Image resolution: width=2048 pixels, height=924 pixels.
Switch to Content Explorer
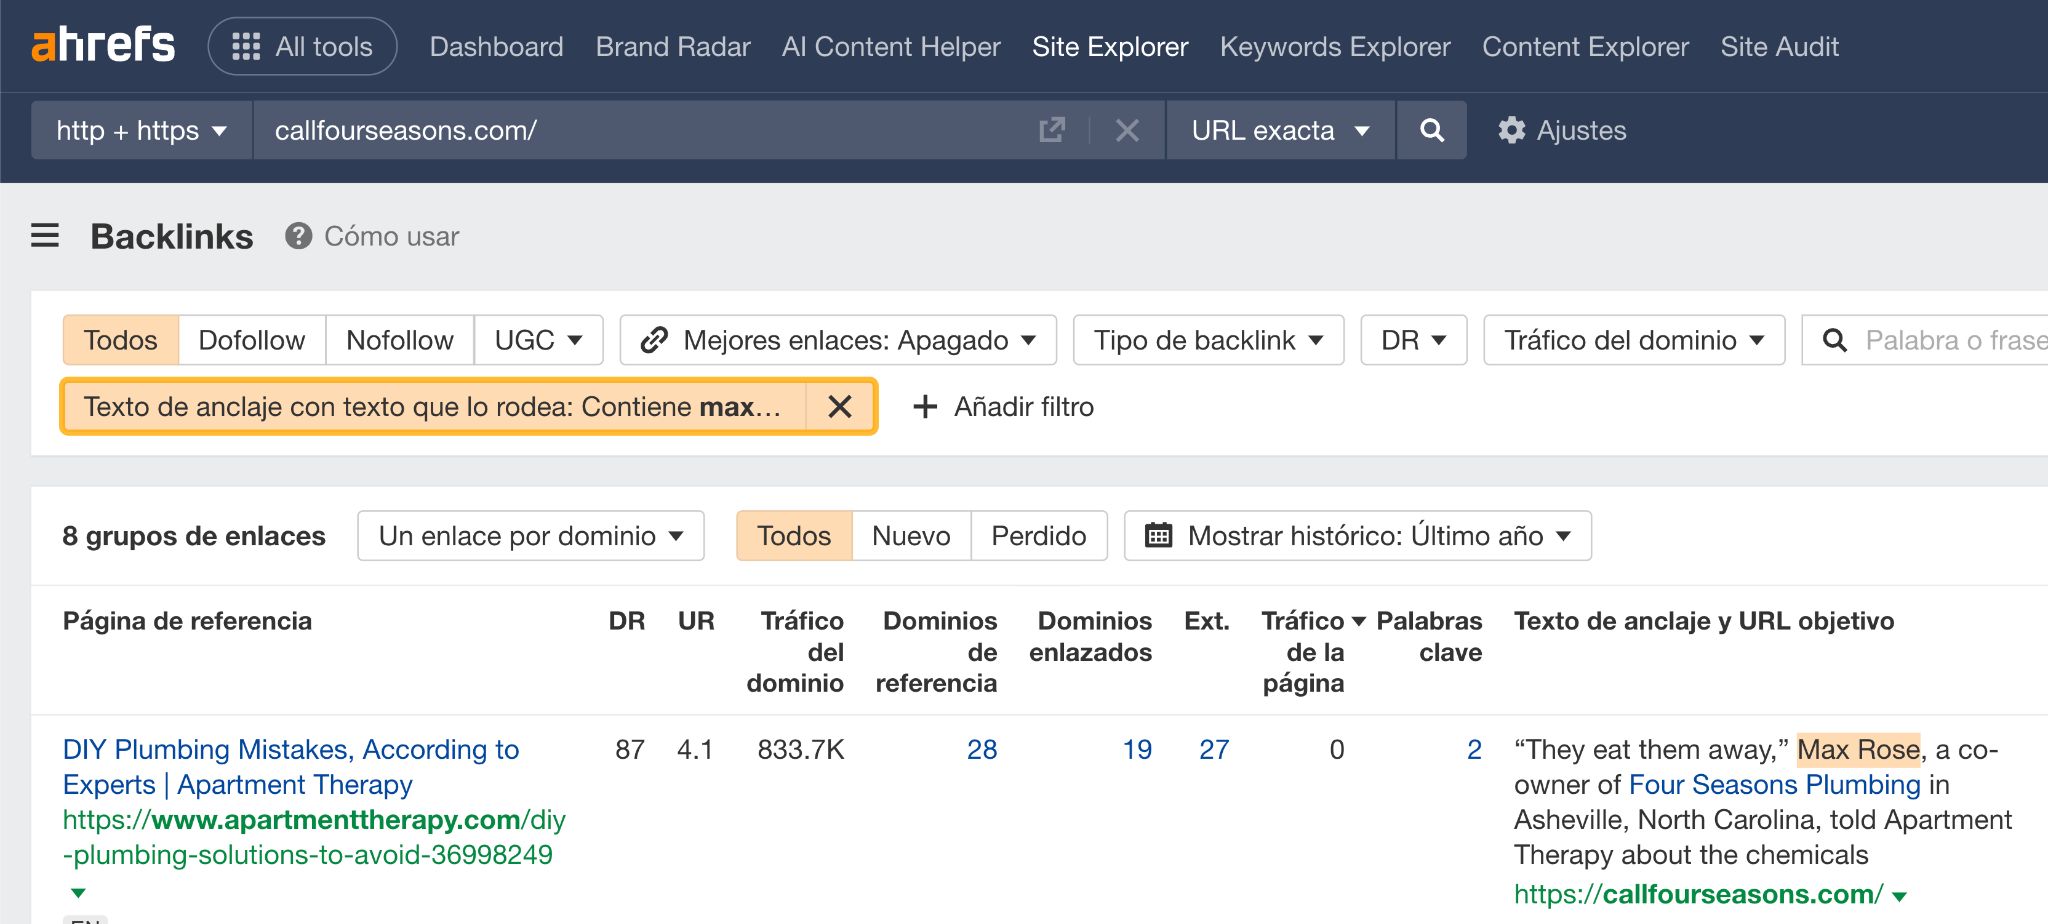(x=1584, y=46)
